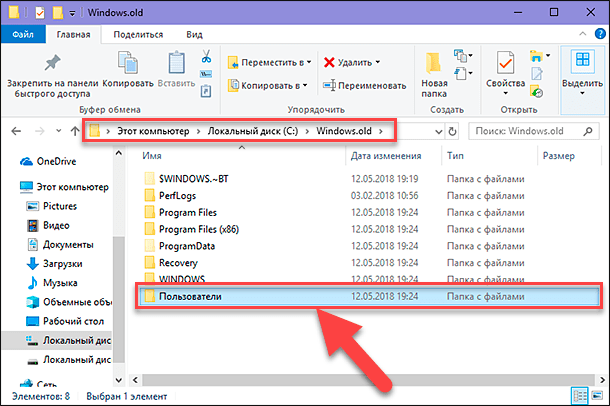Image resolution: width=610 pixels, height=406 pixels.
Task: Open the Easy access icon menu
Action: (463, 73)
